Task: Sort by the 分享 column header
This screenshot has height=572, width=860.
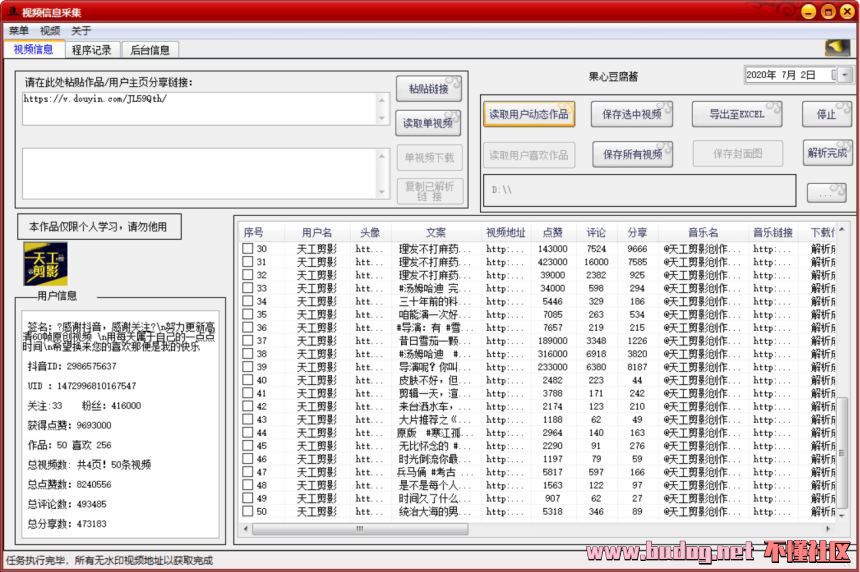Action: (637, 233)
